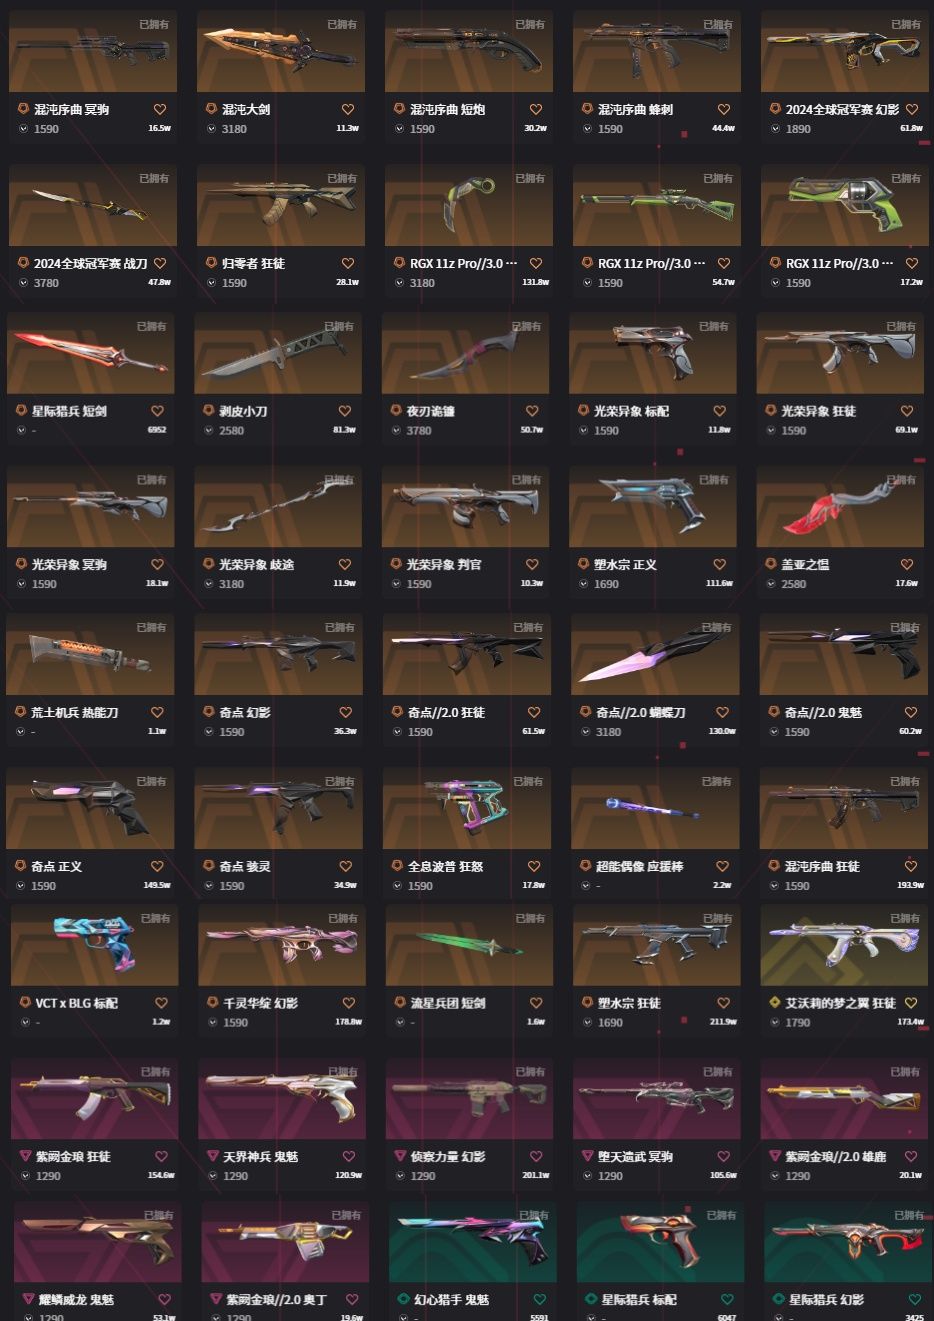934x1321 pixels.
Task: Click the 全息波普 暴怒 title text
Action: pyautogui.click(x=445, y=867)
